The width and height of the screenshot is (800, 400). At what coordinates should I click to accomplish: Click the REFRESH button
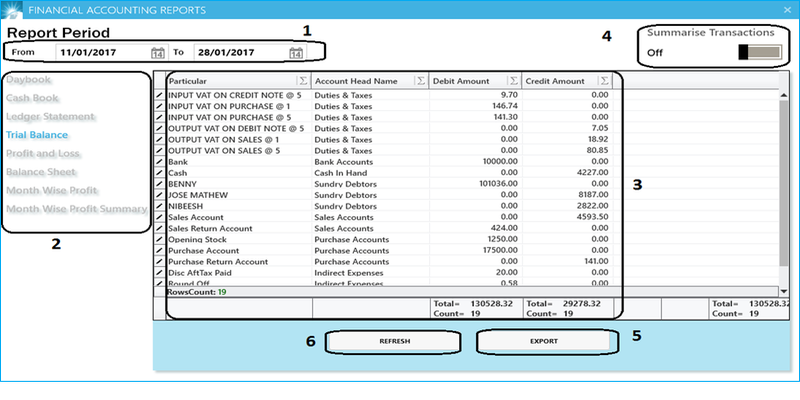coord(394,341)
